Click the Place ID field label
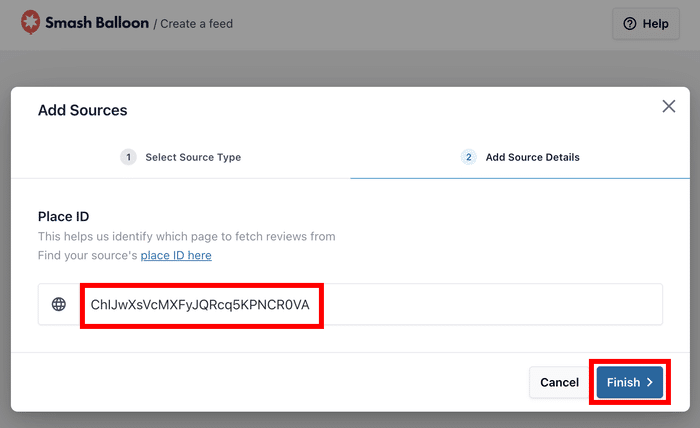 click(x=64, y=216)
